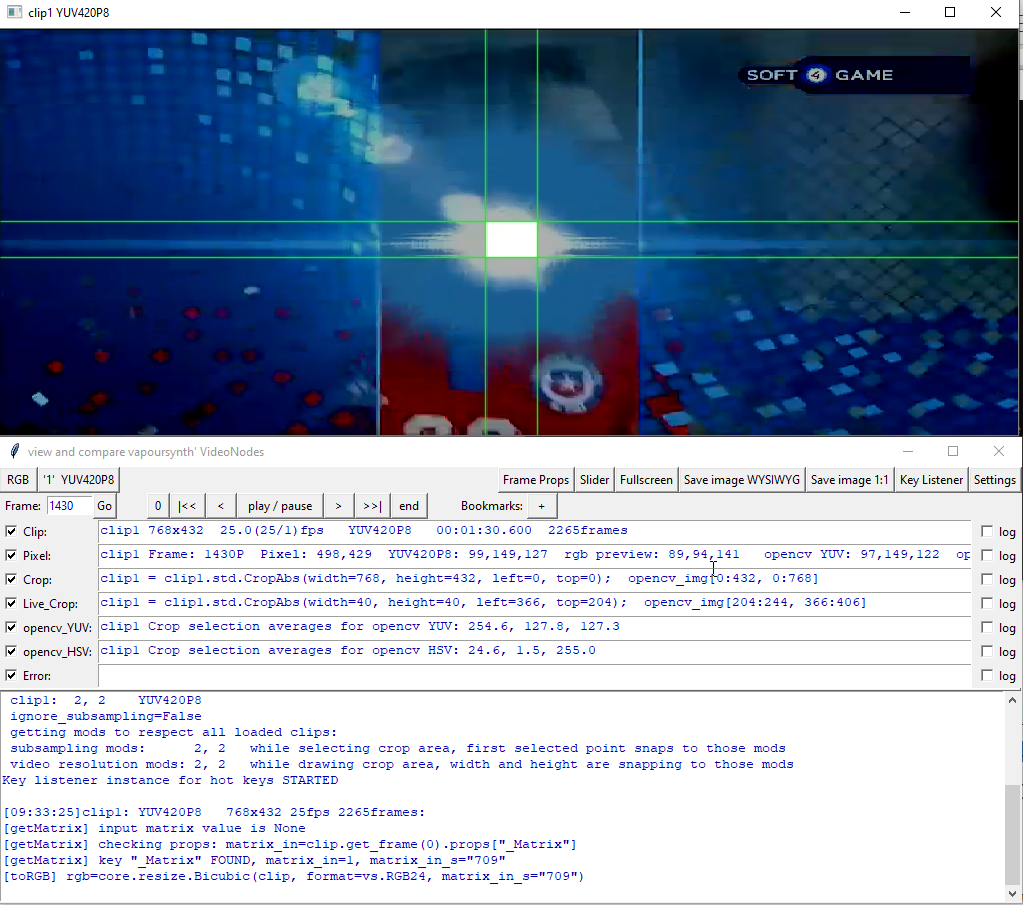Click the Live_Crop command text field
This screenshot has width=1023, height=905.
click(534, 604)
